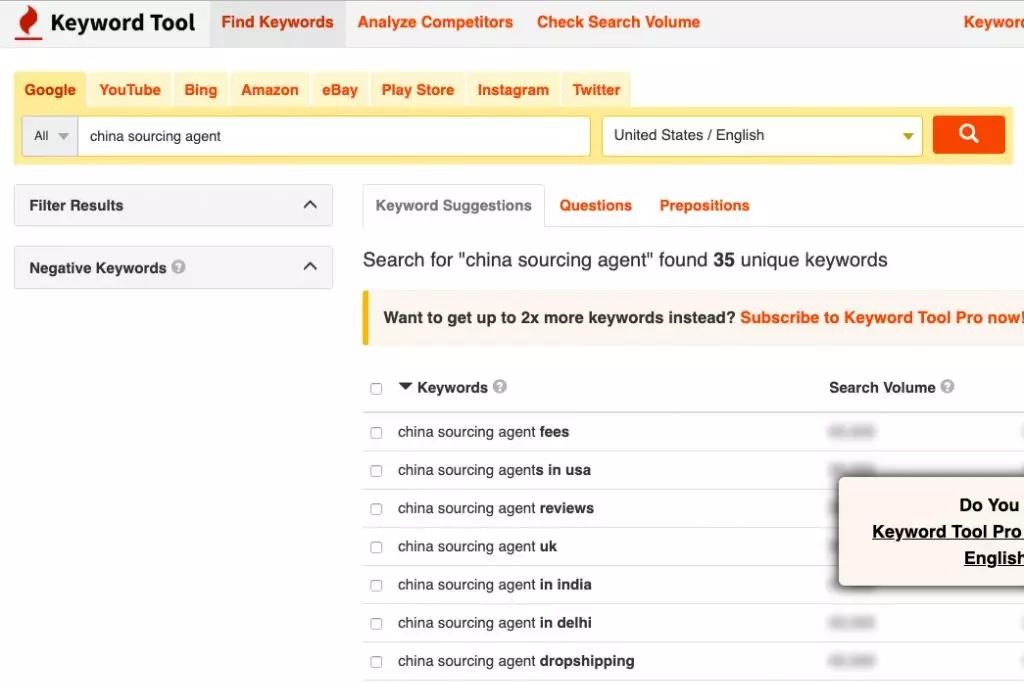Check the select-all keywords checkbox
The height and width of the screenshot is (683, 1024).
pyautogui.click(x=376, y=388)
